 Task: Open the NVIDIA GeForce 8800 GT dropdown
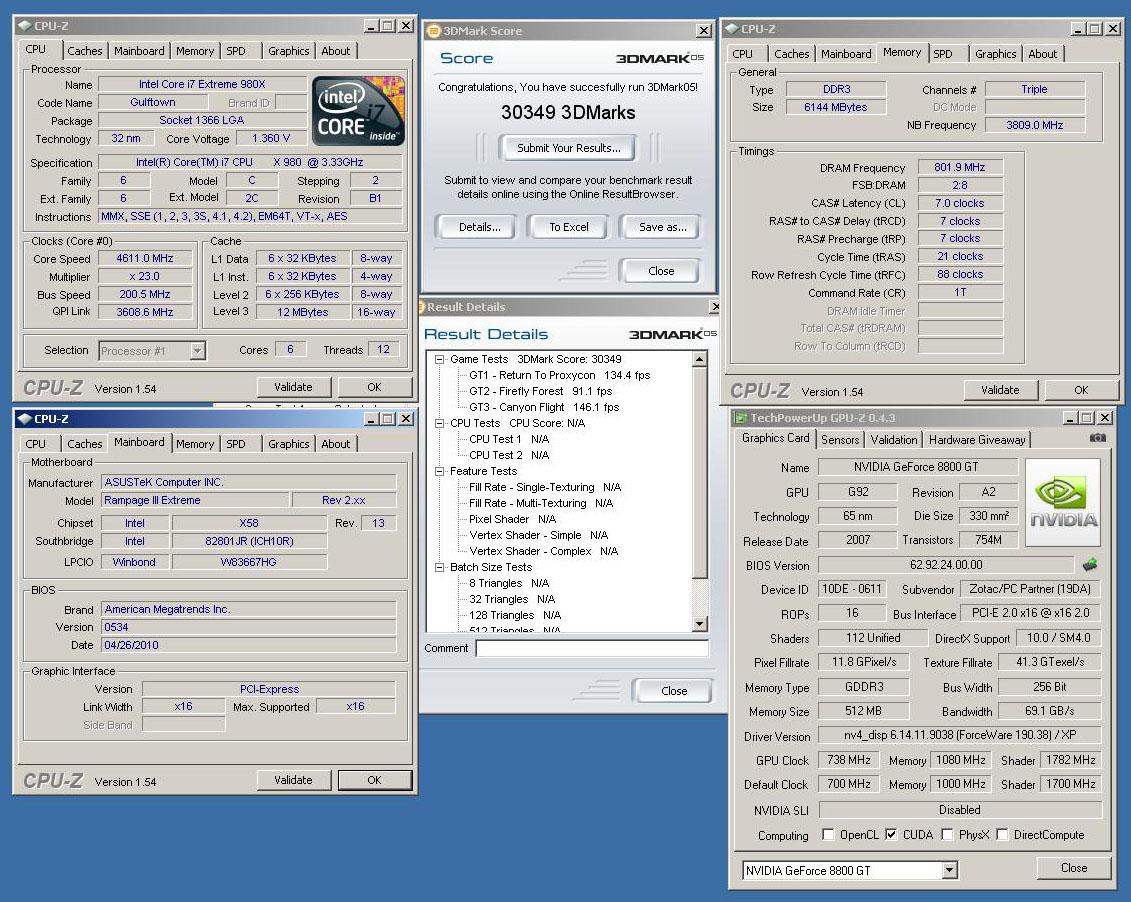(x=949, y=870)
